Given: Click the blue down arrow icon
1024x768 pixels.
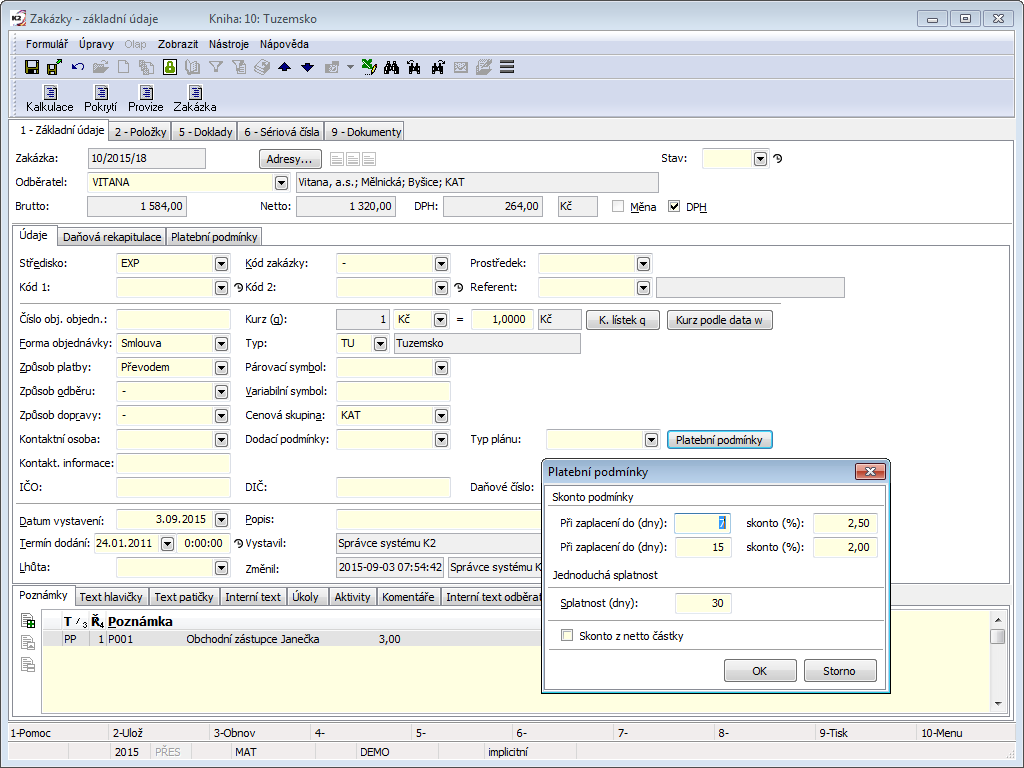Looking at the screenshot, I should (307, 67).
